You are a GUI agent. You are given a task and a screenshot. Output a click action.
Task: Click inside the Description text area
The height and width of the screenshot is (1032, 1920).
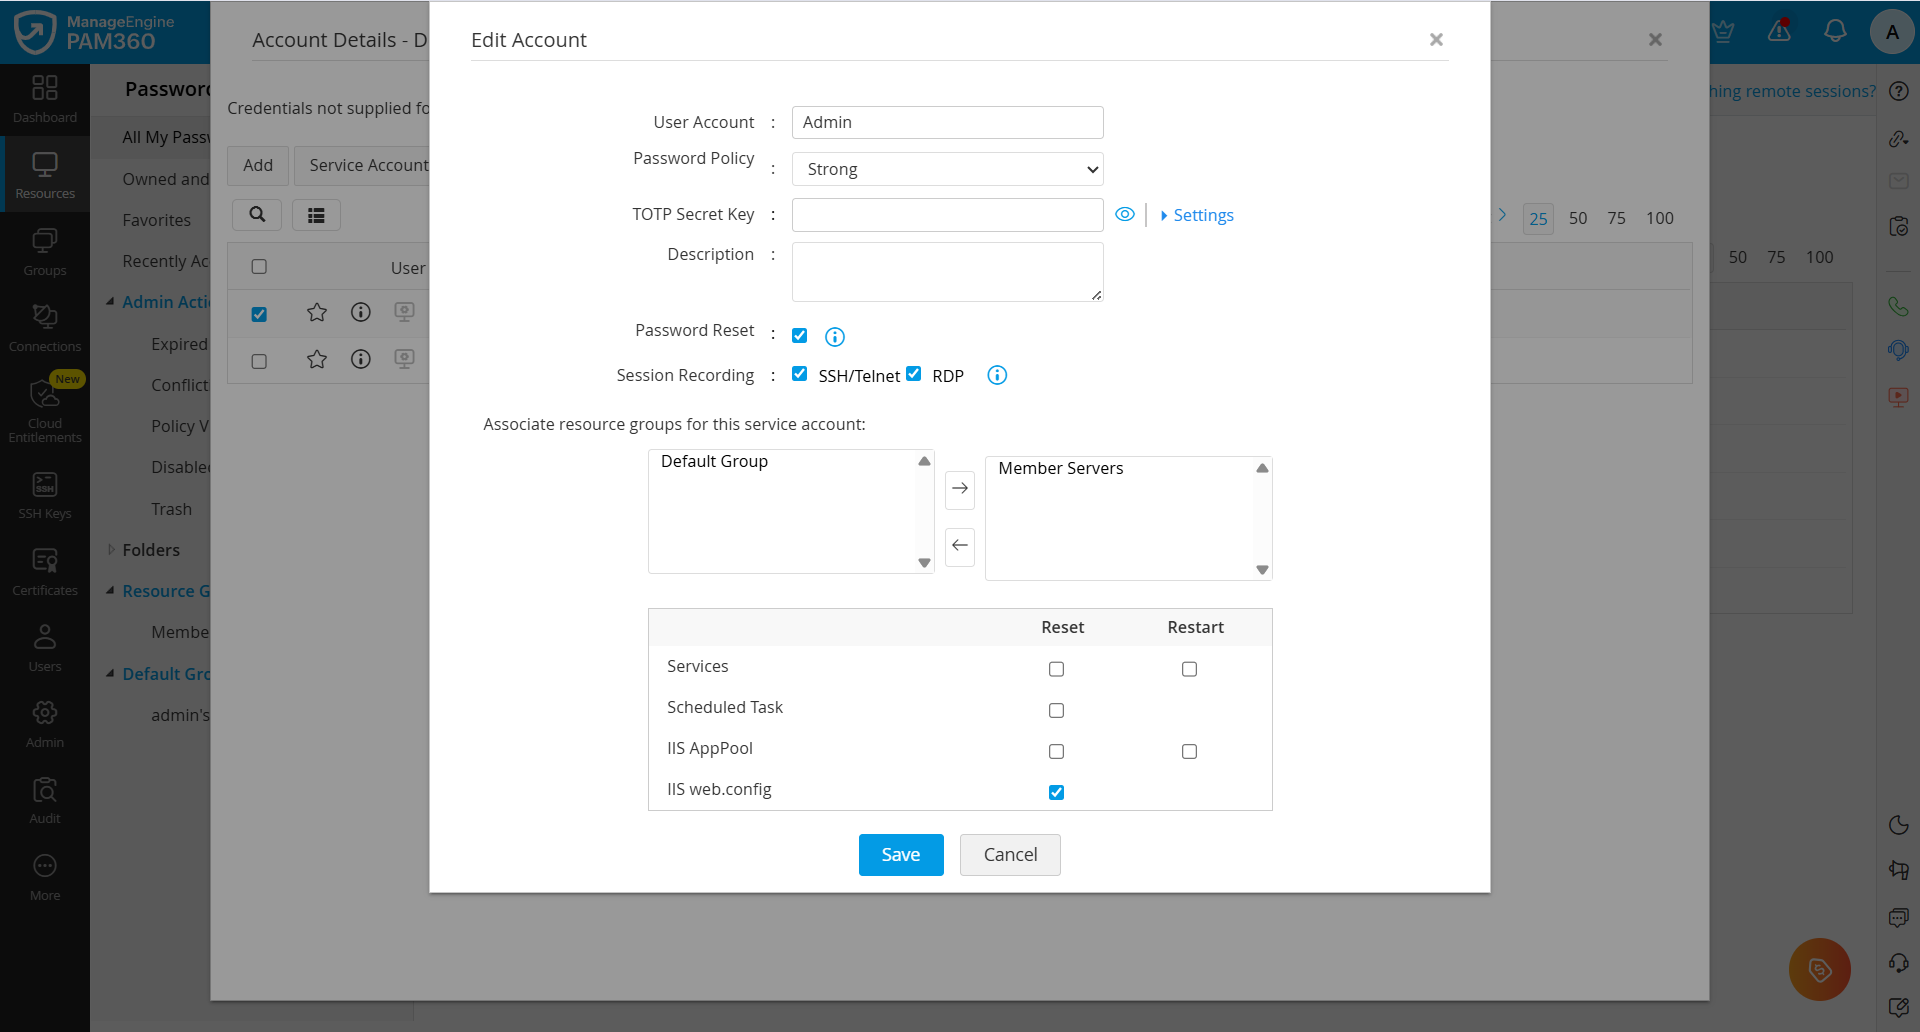[946, 271]
